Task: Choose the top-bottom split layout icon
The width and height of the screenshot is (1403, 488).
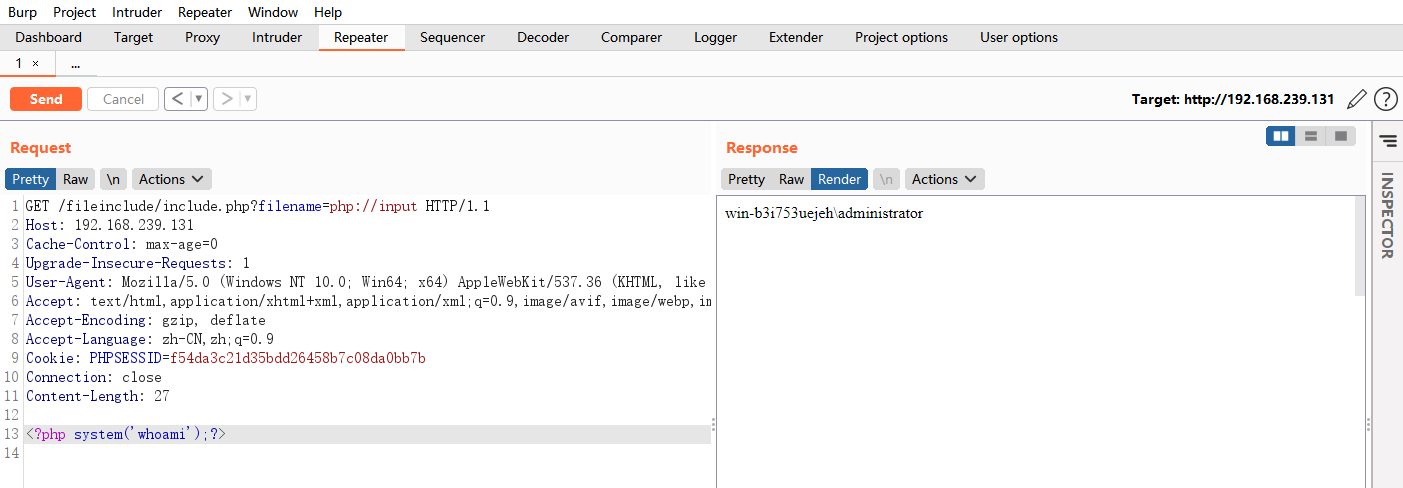Action: 1311,136
